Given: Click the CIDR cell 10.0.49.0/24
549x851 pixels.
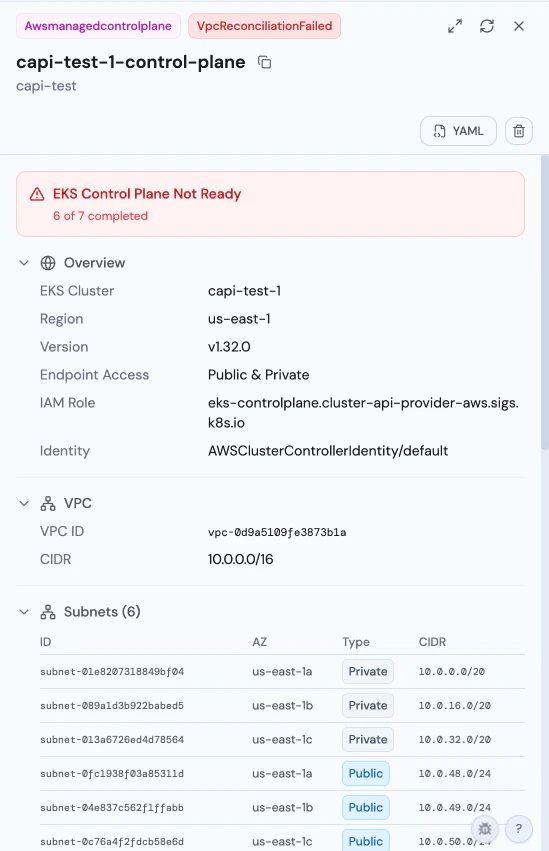Looking at the screenshot, I should click(x=455, y=808).
